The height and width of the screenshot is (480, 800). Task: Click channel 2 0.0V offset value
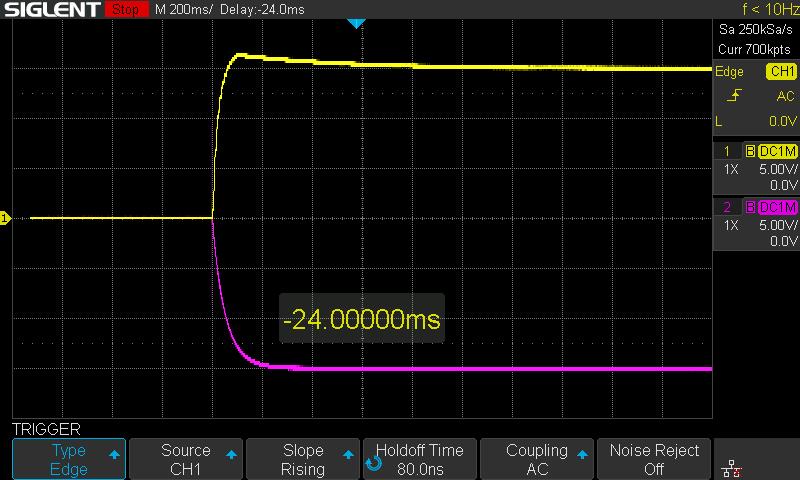tap(784, 241)
